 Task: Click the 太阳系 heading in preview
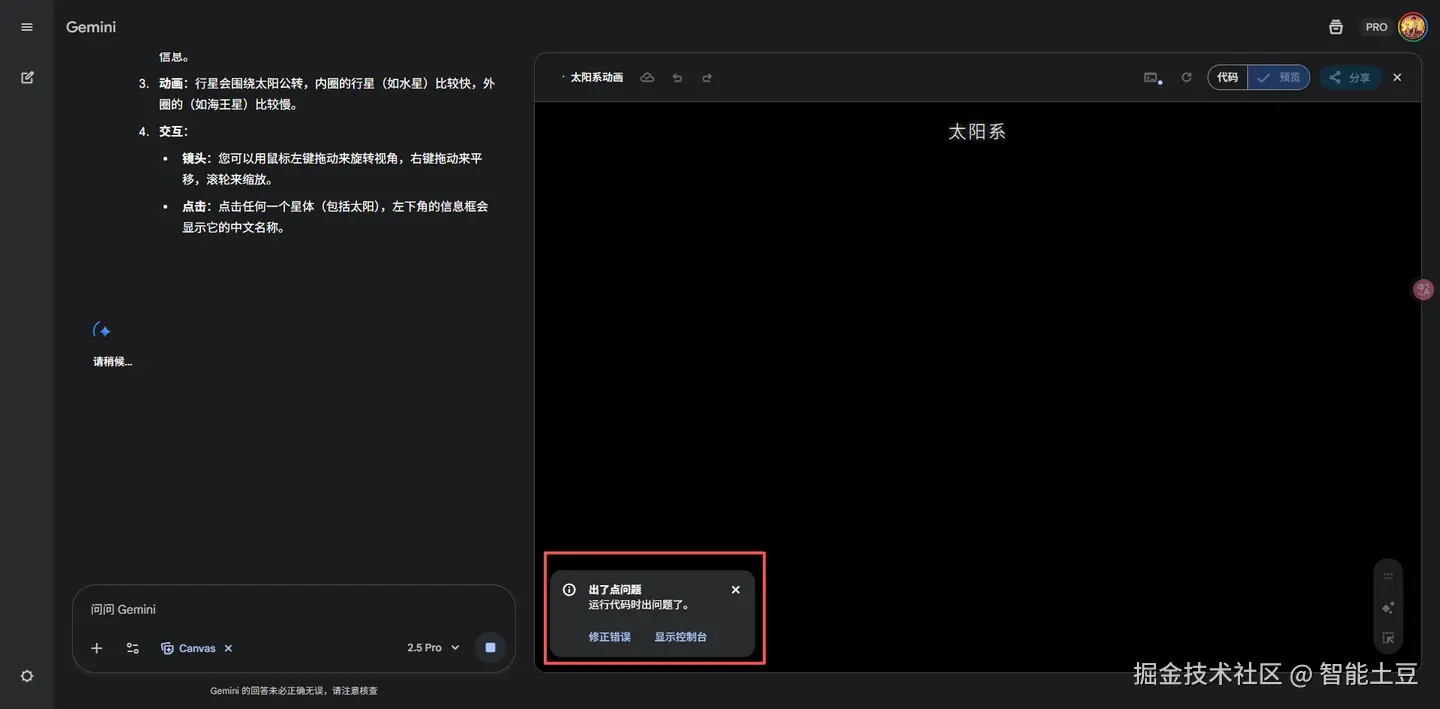pos(977,132)
